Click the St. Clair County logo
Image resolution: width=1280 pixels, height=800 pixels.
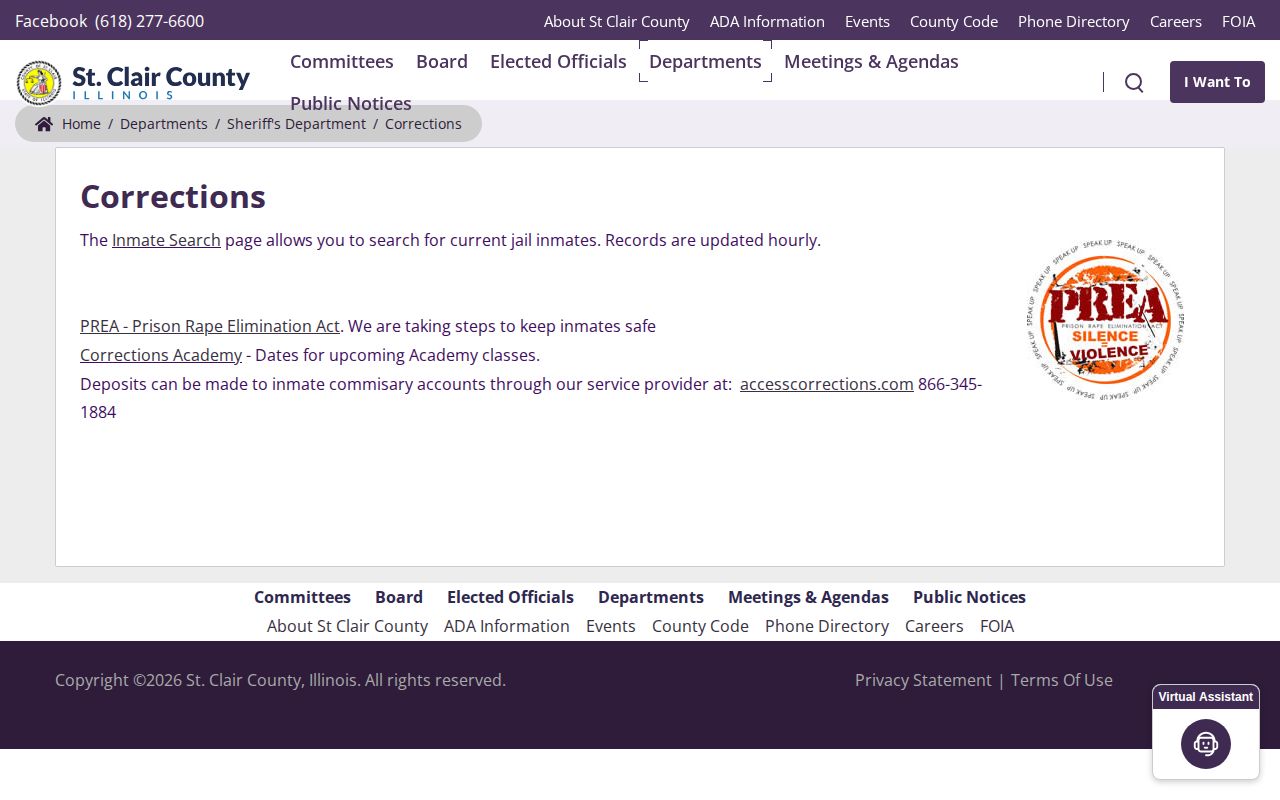[133, 82]
